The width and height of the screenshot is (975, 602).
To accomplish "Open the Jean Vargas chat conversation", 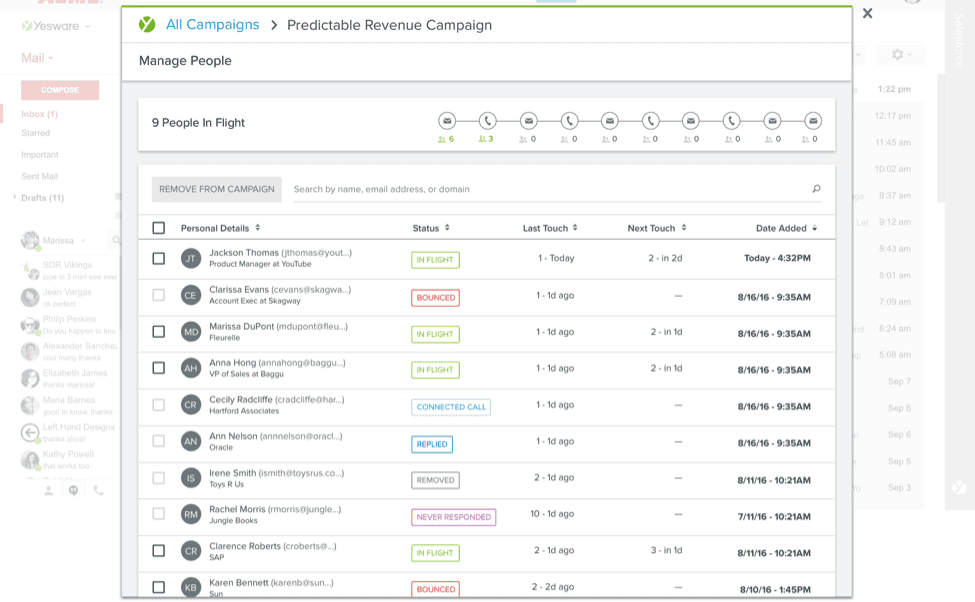I will [x=68, y=297].
